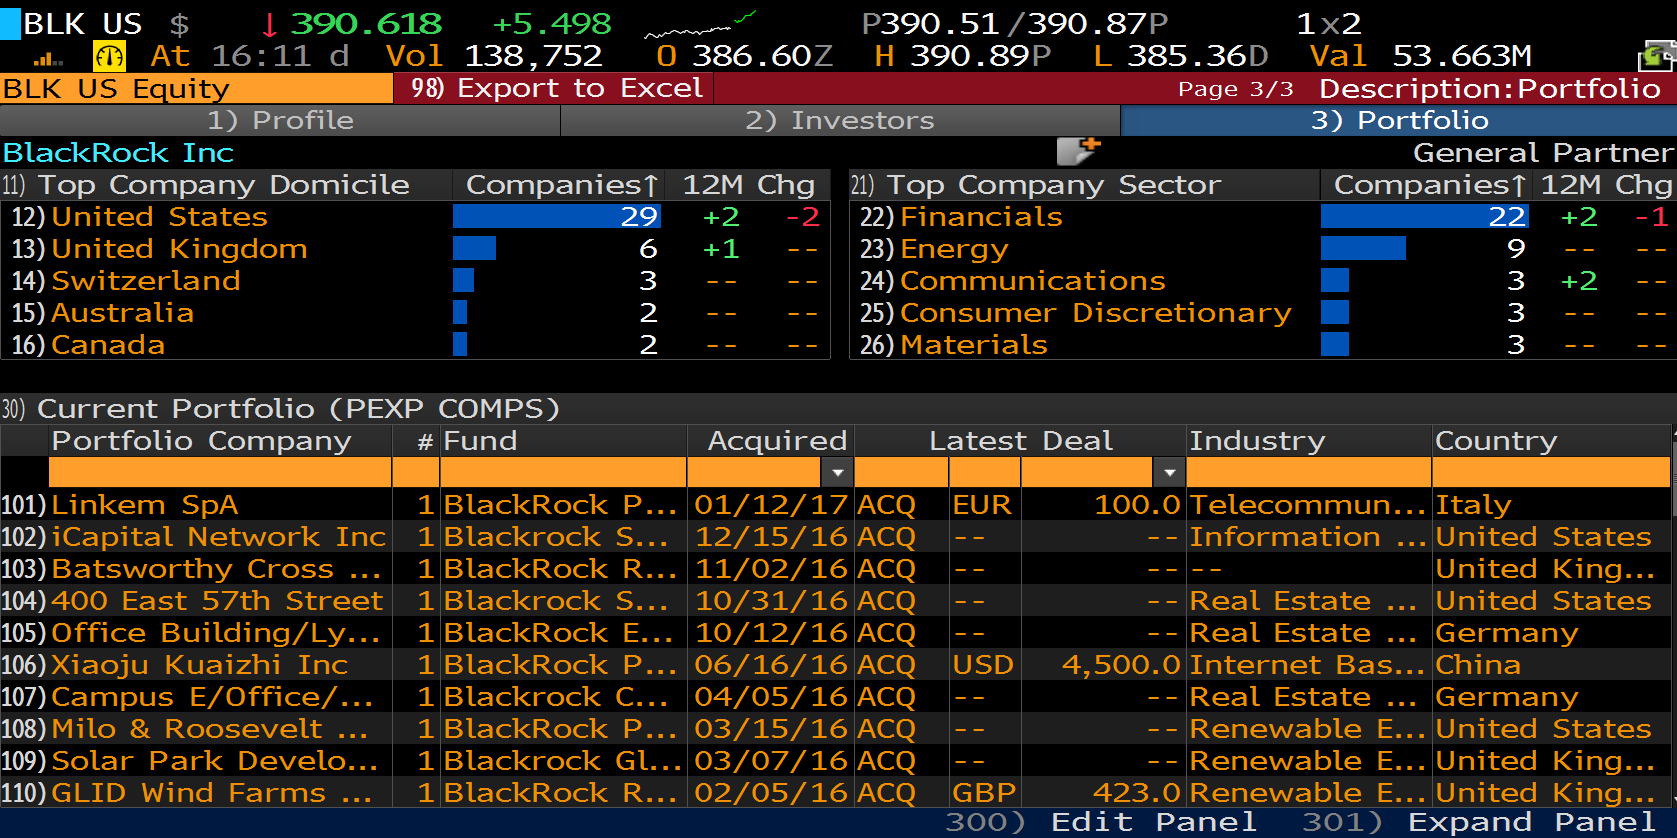Click the red down arrow price indicator
This screenshot has width=1677, height=838.
[269, 24]
